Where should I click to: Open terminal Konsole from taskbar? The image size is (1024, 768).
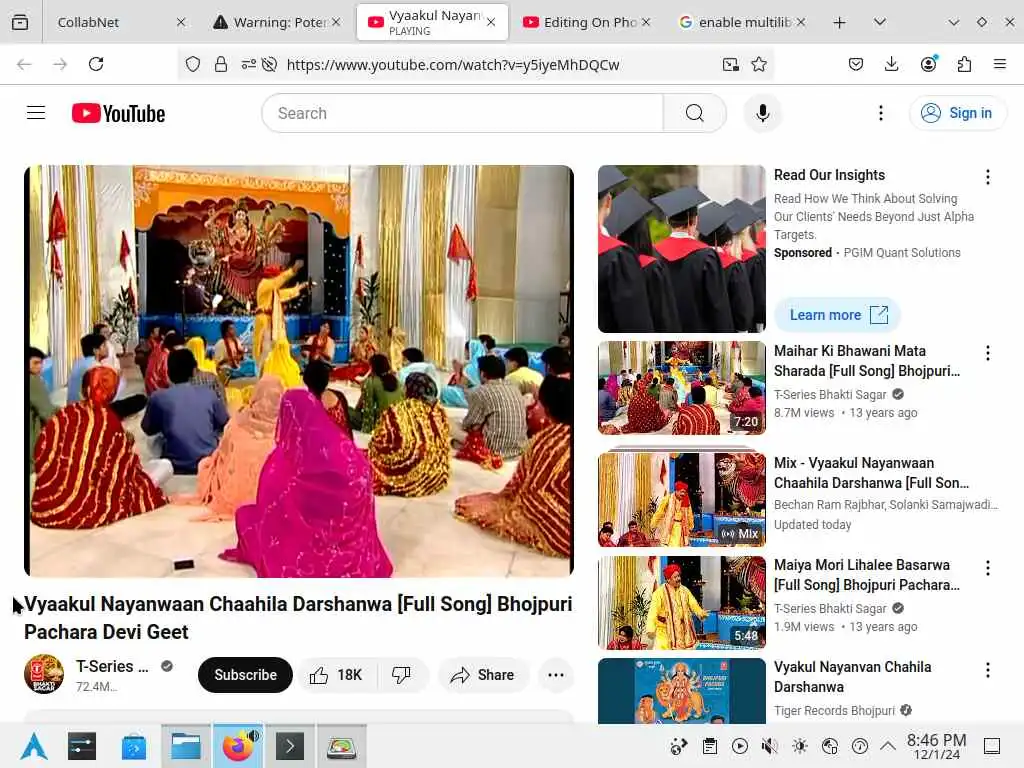290,746
